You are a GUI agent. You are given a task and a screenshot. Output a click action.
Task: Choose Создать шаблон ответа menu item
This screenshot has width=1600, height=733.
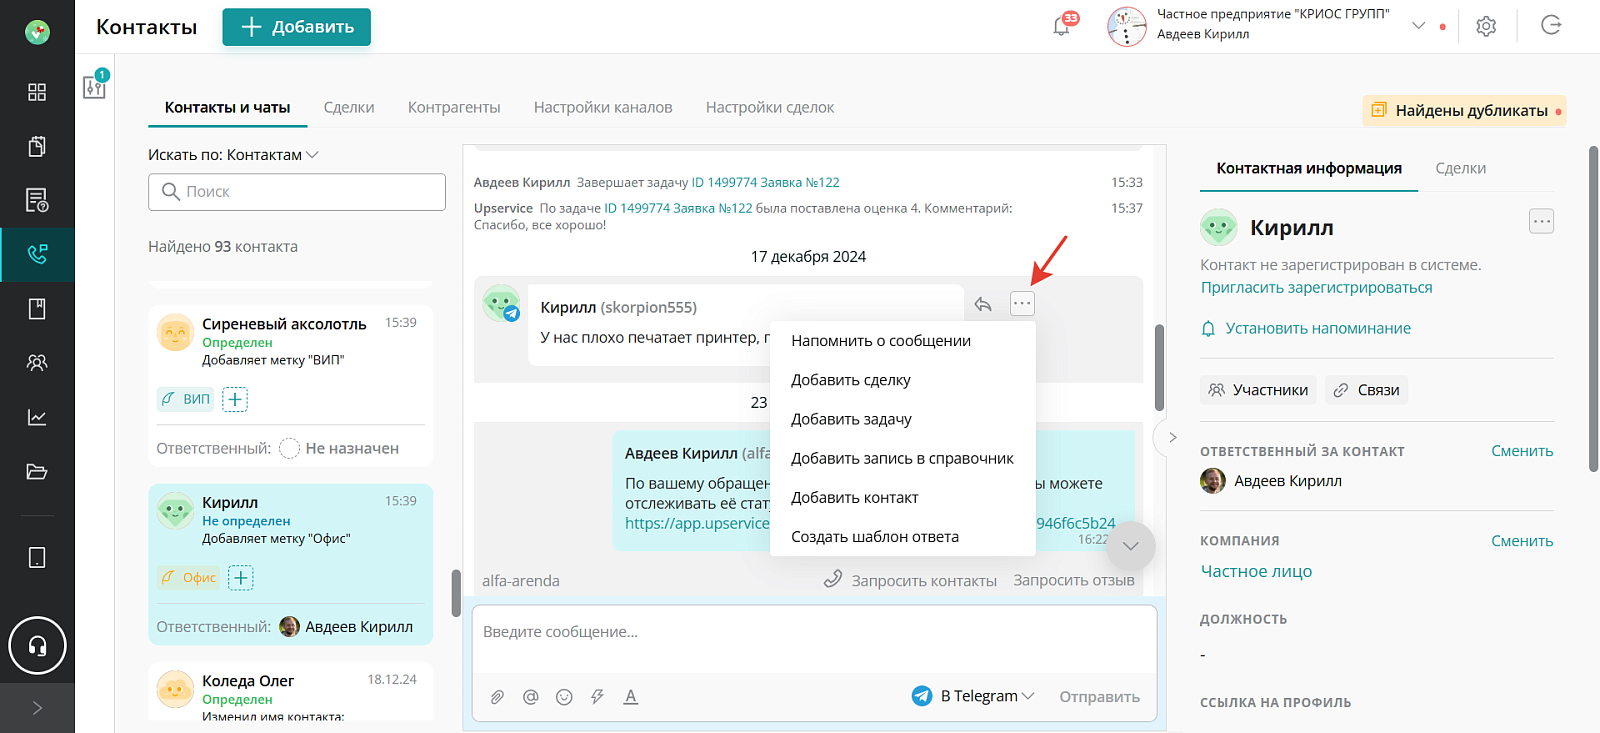(x=902, y=536)
